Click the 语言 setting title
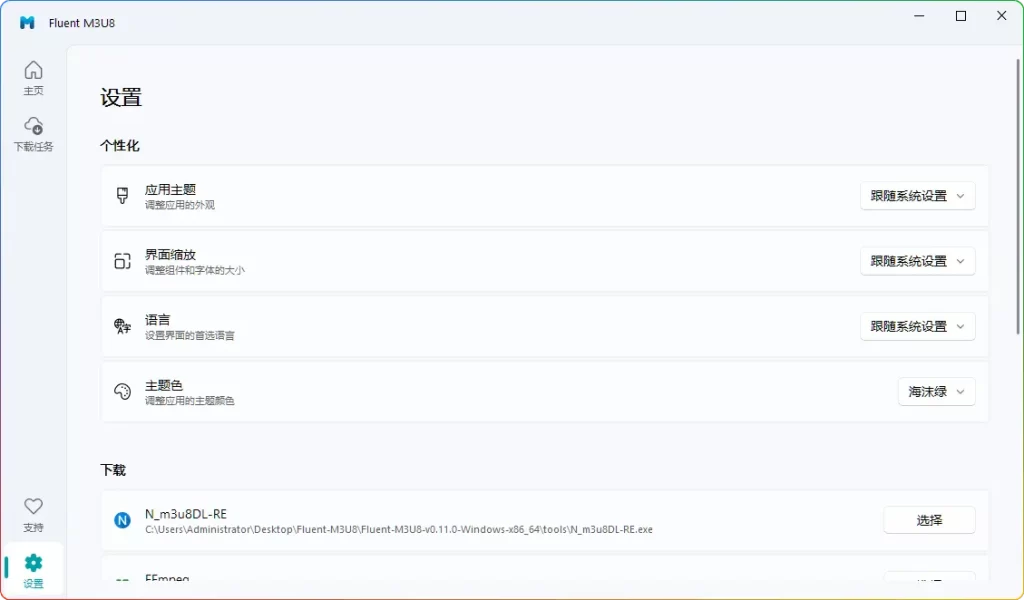The height and width of the screenshot is (600, 1024). tap(157, 320)
